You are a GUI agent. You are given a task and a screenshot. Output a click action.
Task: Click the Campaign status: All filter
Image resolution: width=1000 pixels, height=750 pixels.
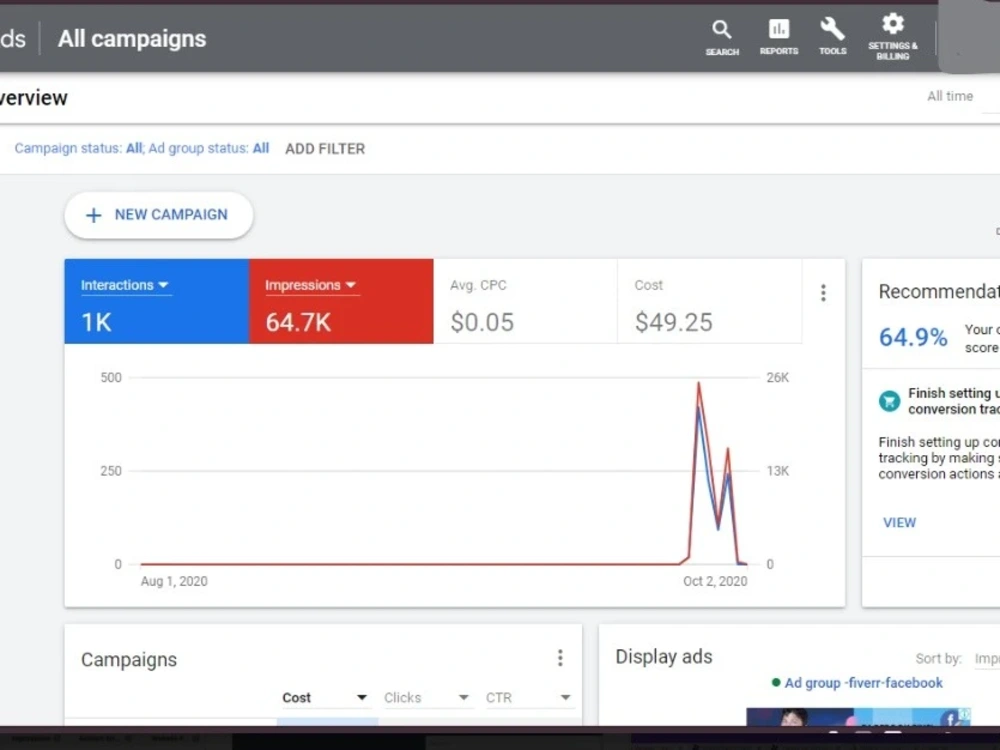click(x=78, y=148)
